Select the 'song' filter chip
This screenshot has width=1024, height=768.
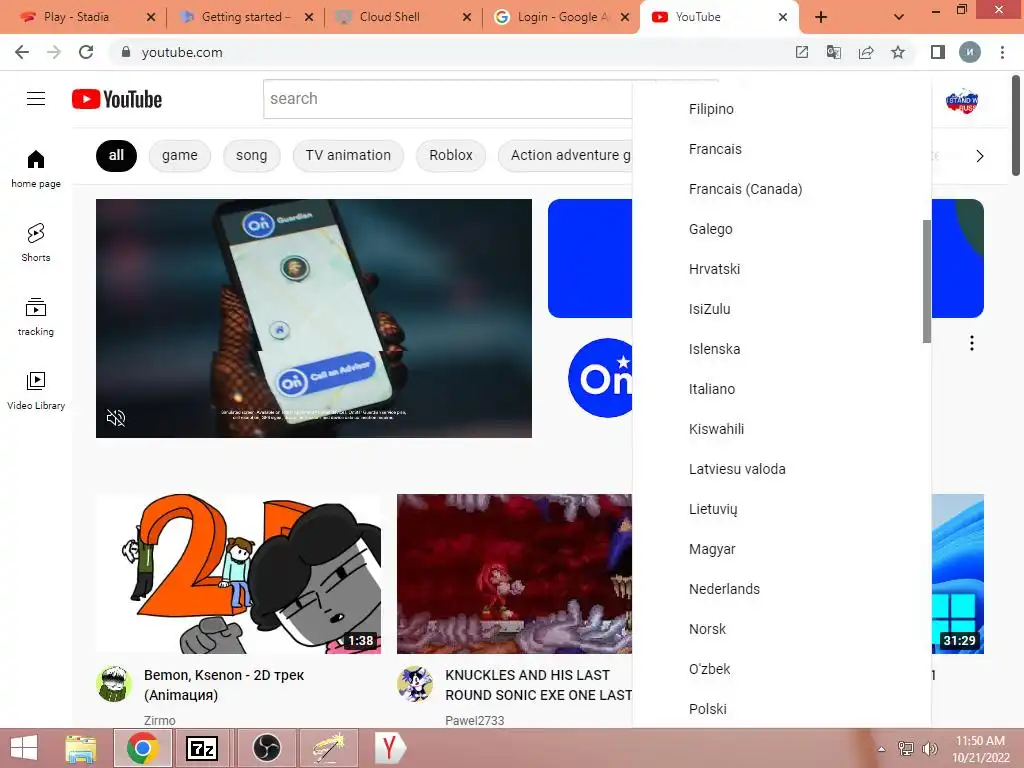251,155
